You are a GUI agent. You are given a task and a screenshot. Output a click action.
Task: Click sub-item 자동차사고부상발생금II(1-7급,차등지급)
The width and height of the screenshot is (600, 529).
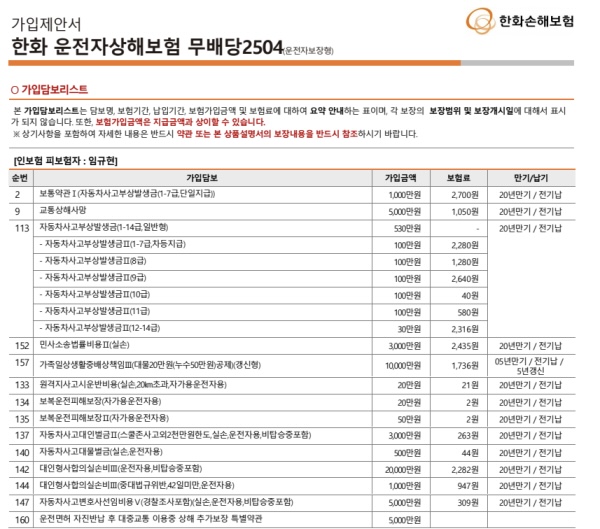[112, 244]
